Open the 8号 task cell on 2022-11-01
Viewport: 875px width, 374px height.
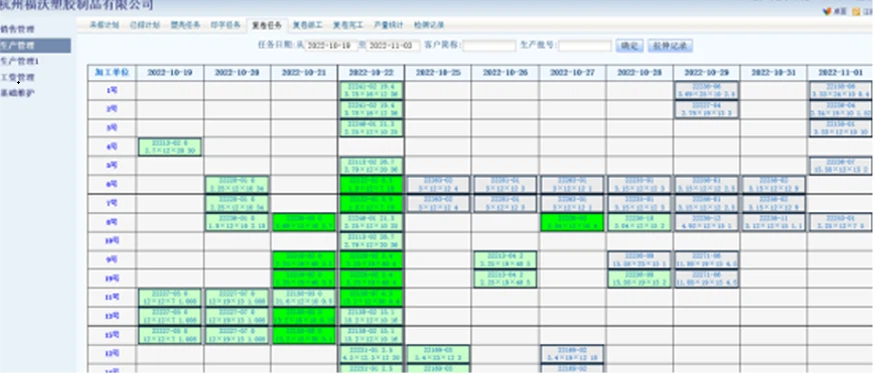point(840,222)
